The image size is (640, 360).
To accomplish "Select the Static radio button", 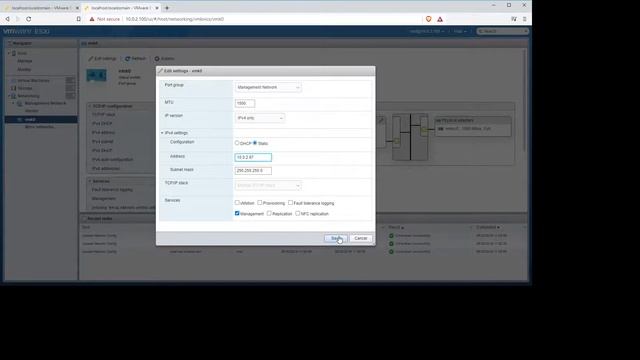I will tap(255, 143).
